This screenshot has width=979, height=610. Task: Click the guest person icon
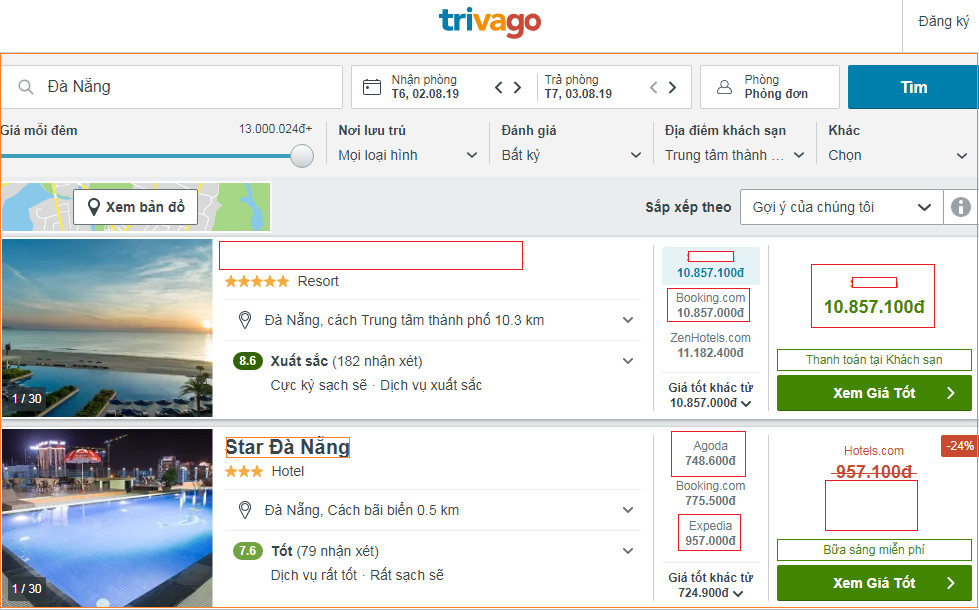pos(724,87)
